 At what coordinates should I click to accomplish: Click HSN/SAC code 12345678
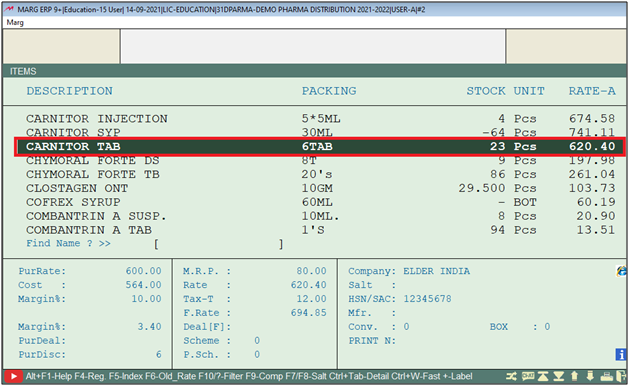[x=428, y=299]
